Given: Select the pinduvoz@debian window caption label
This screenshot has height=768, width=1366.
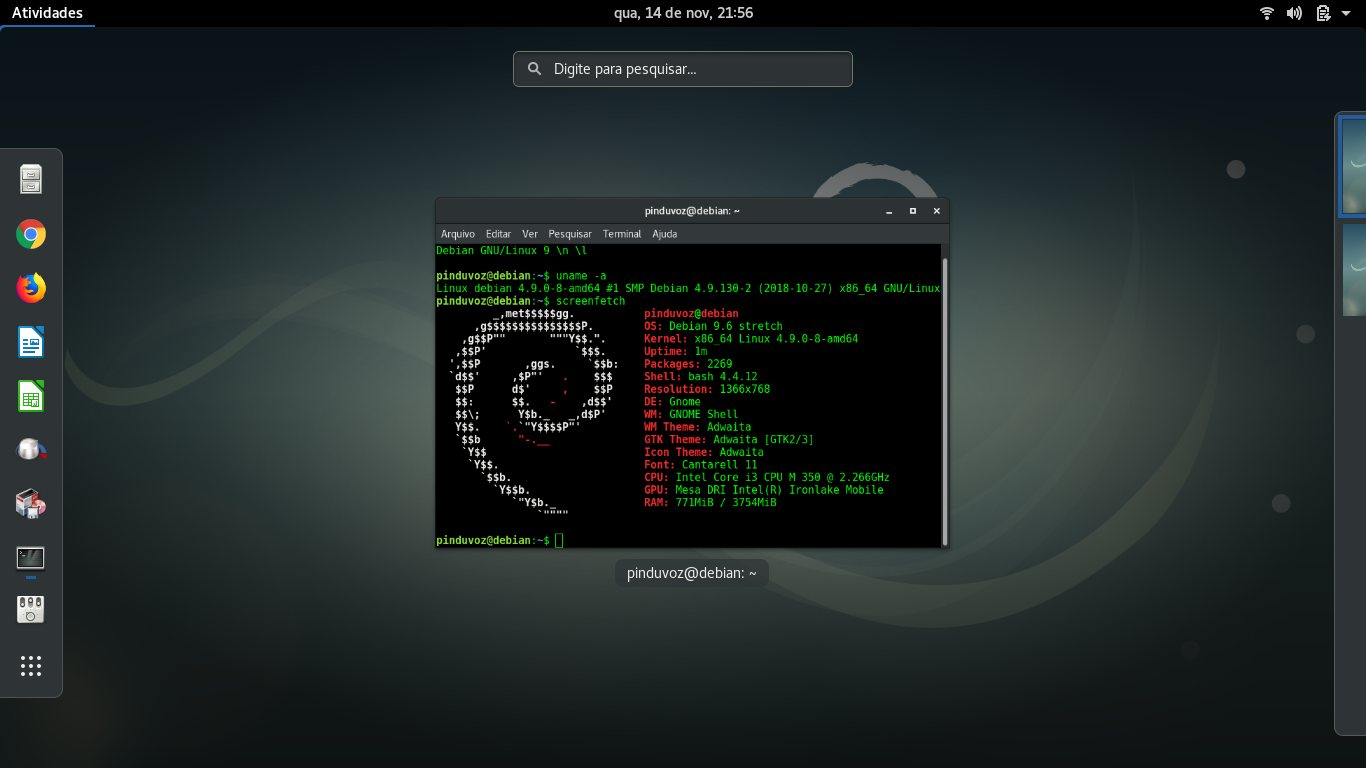Looking at the screenshot, I should 692,573.
